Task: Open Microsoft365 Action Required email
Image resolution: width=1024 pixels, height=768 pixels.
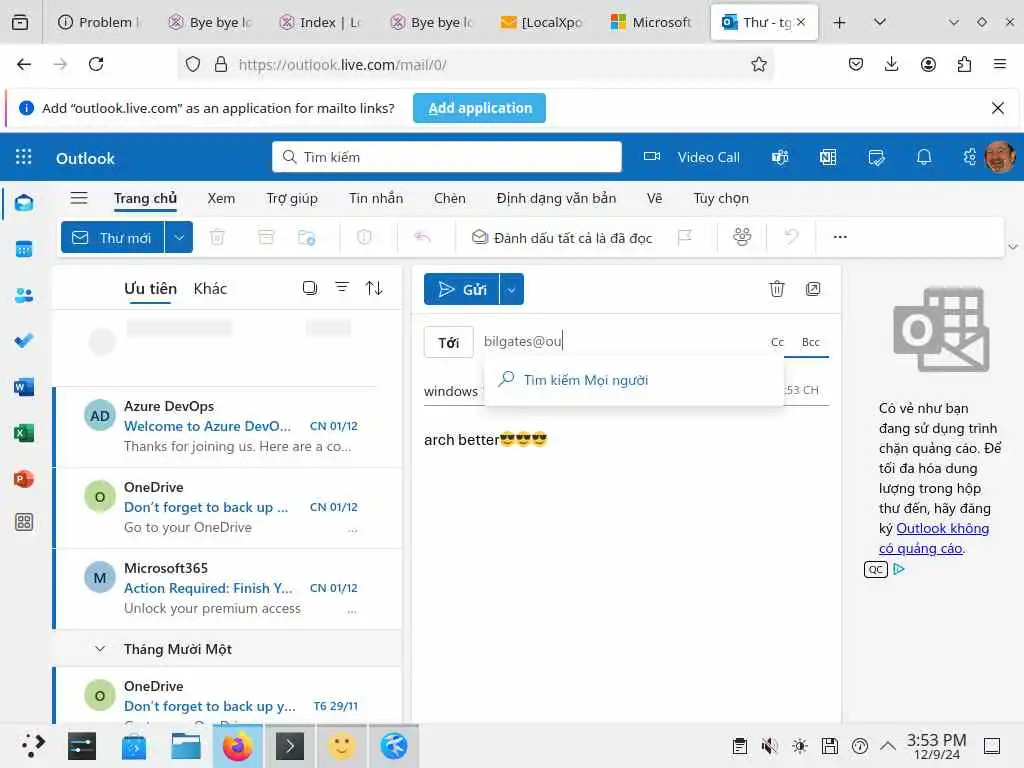Action: pyautogui.click(x=227, y=588)
